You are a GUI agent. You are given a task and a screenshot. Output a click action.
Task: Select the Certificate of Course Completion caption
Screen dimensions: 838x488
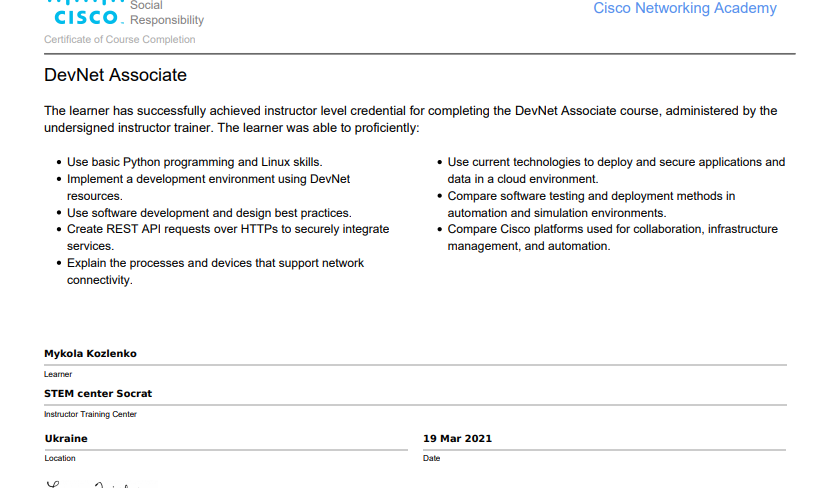pos(120,40)
